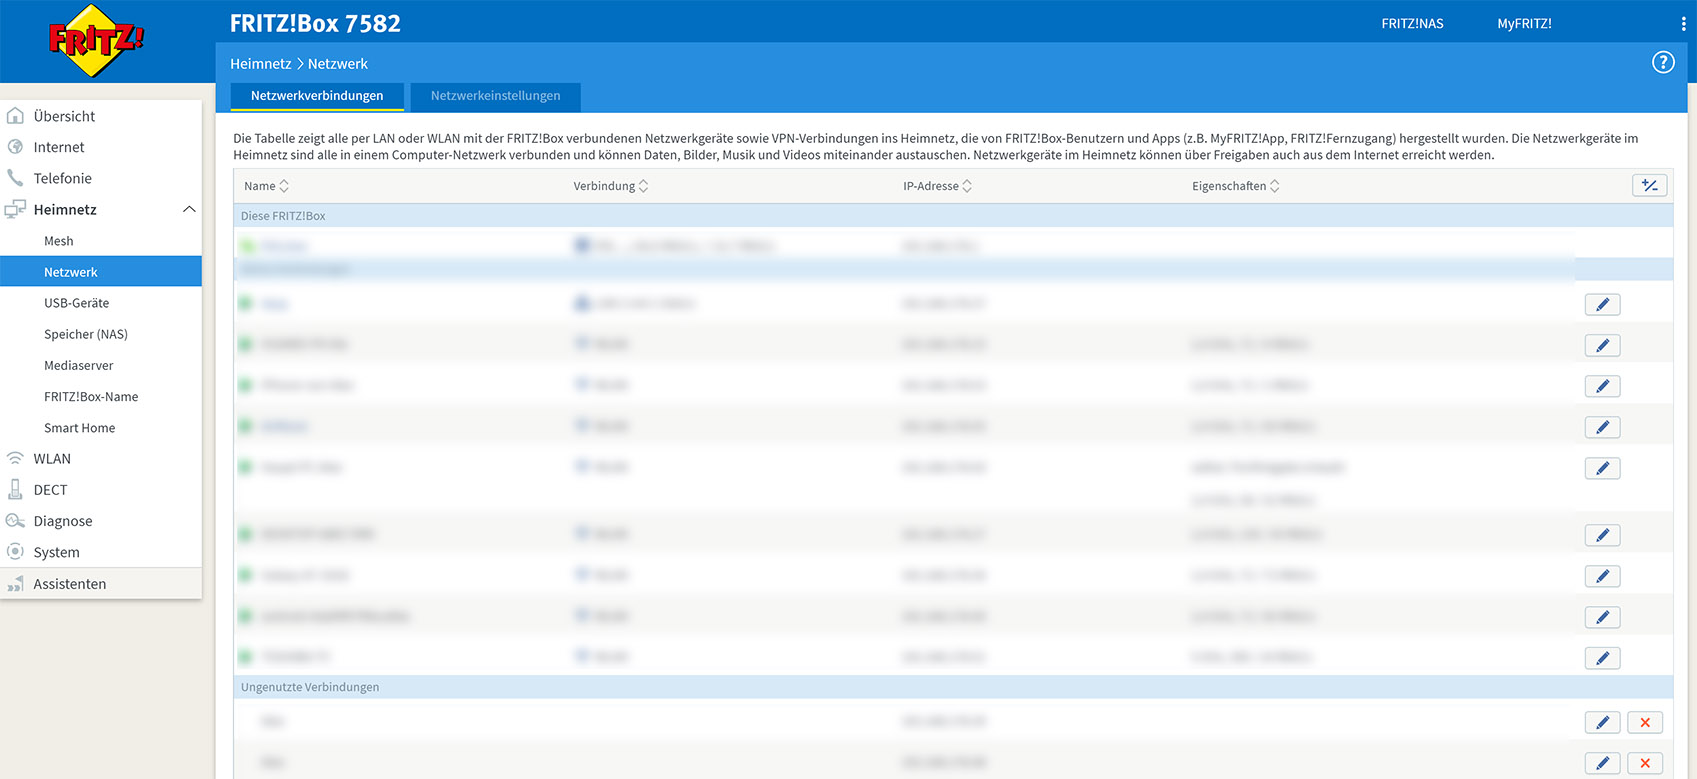Open USB-Geräte page

click(101, 303)
